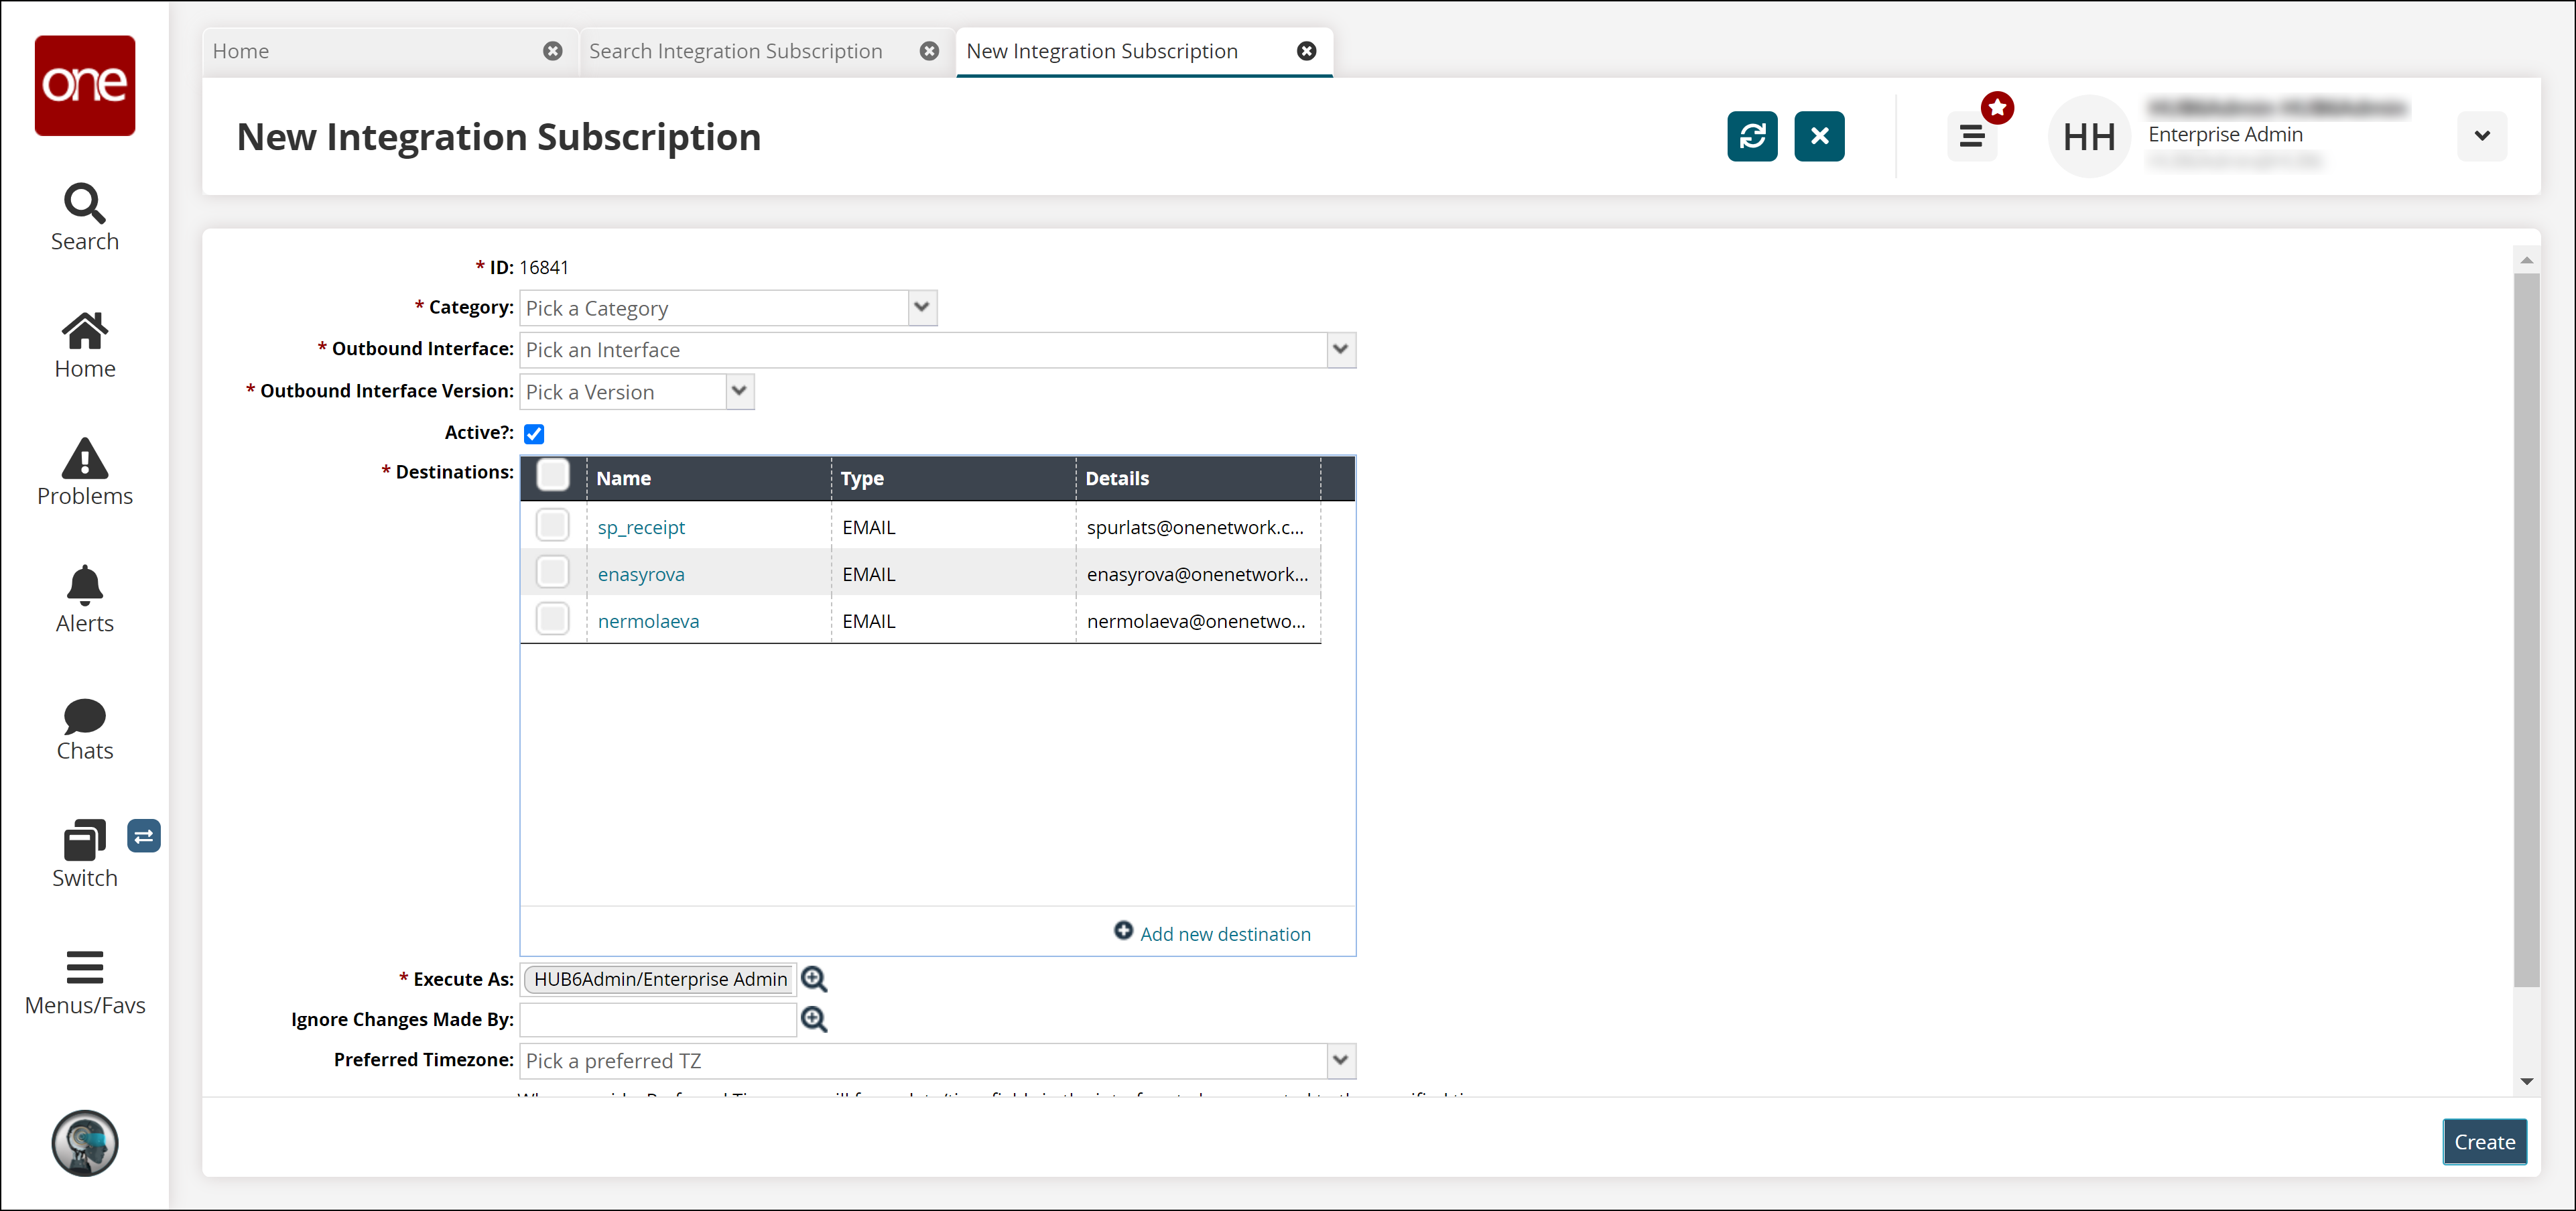Expand the Preferred Timezone dropdown

(x=1340, y=1060)
